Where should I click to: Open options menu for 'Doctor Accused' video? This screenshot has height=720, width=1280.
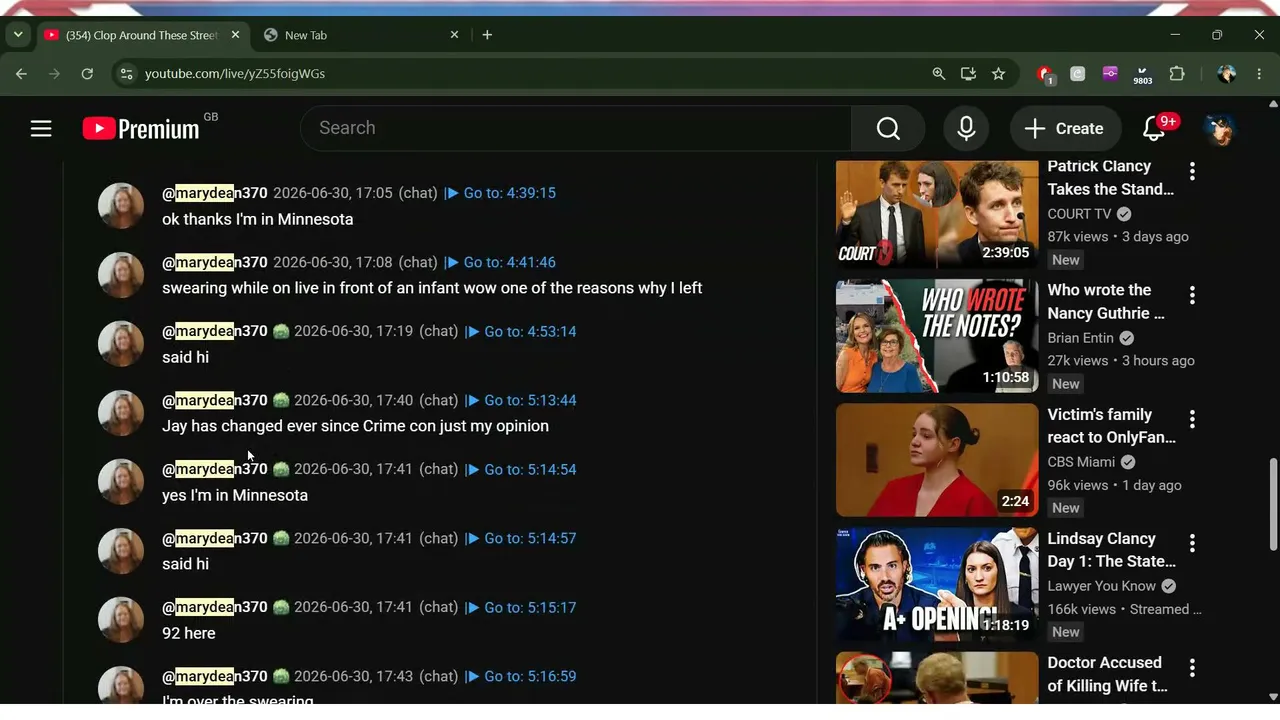(1192, 667)
